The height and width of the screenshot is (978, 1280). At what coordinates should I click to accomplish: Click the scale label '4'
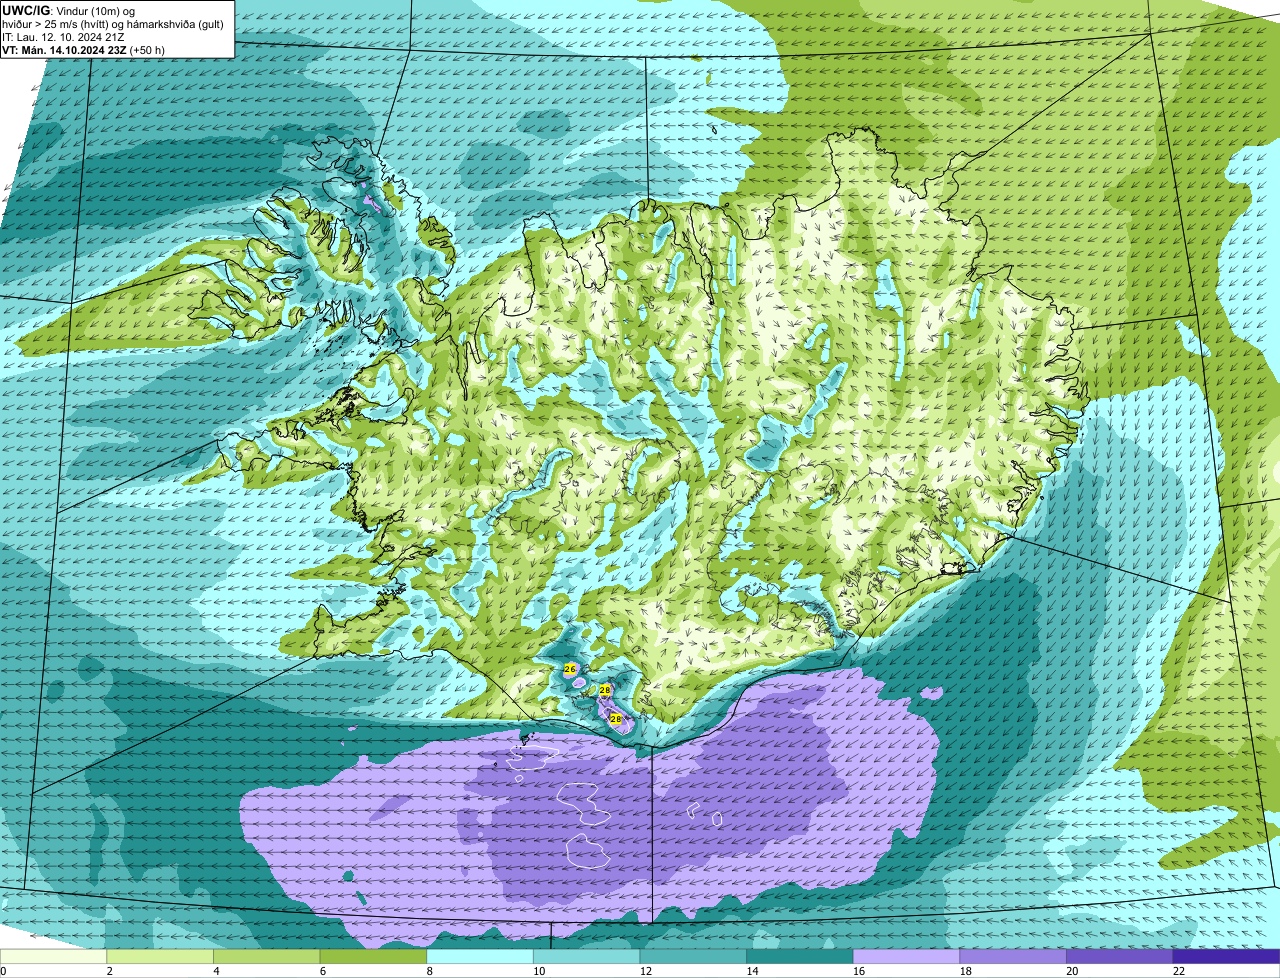(216, 971)
